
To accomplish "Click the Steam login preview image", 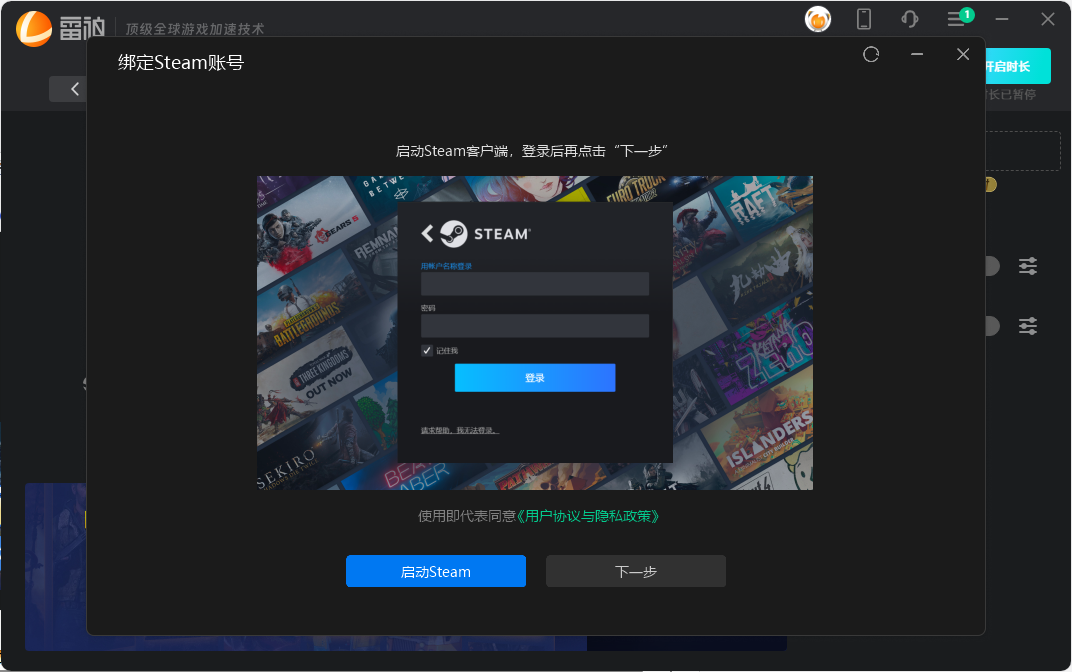I will pos(535,333).
